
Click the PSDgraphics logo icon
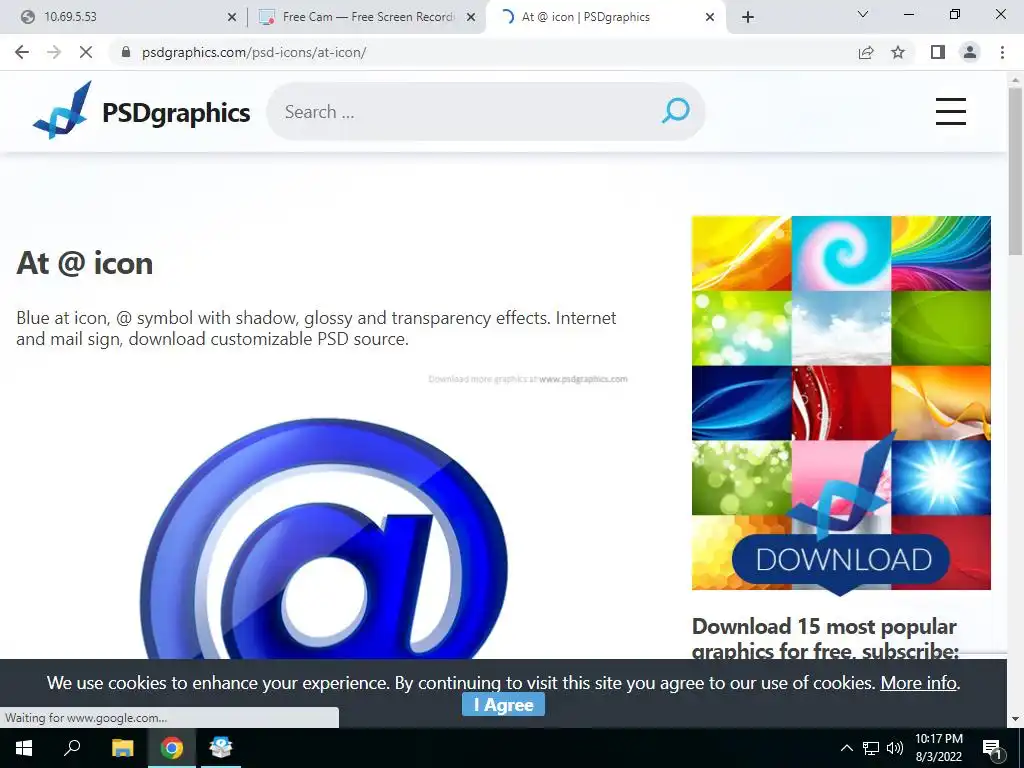[63, 110]
